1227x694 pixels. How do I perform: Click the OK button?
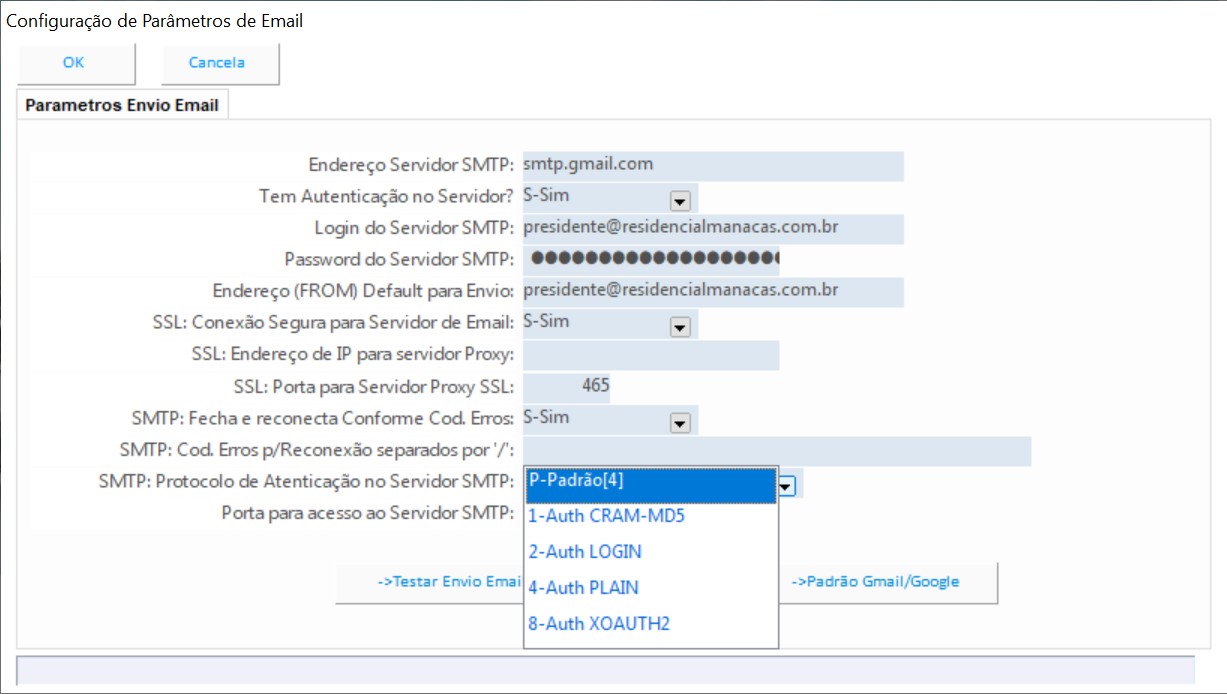click(74, 63)
